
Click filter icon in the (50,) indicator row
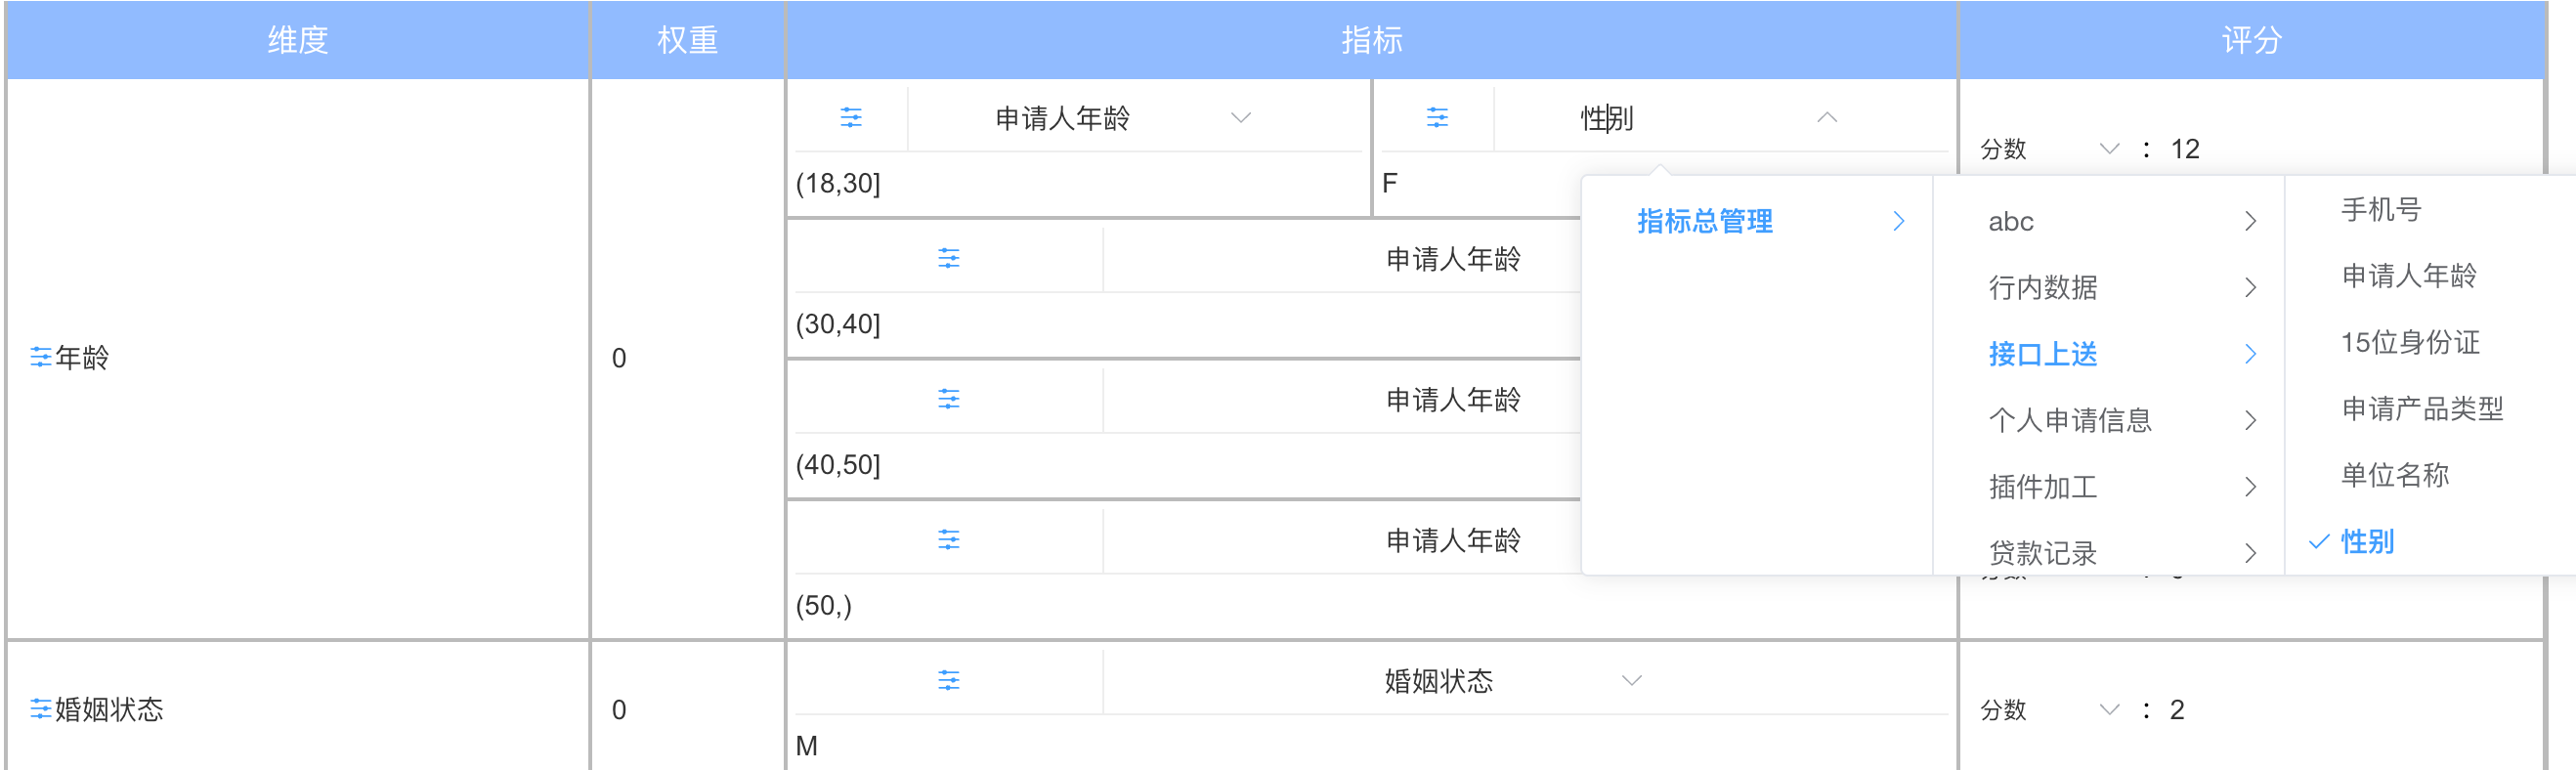(949, 540)
